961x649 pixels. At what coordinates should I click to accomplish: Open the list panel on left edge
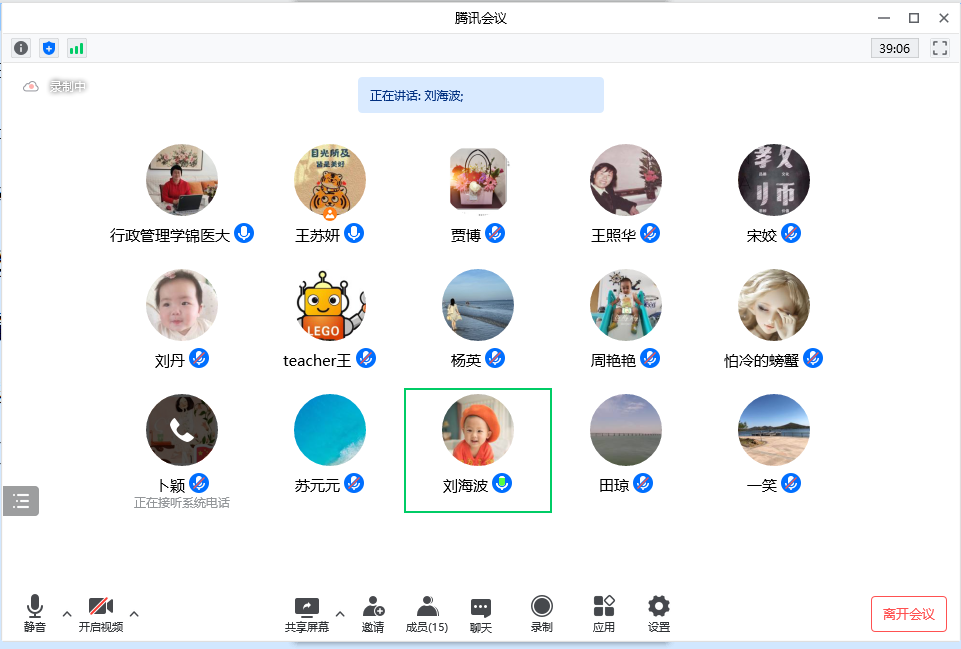(21, 500)
